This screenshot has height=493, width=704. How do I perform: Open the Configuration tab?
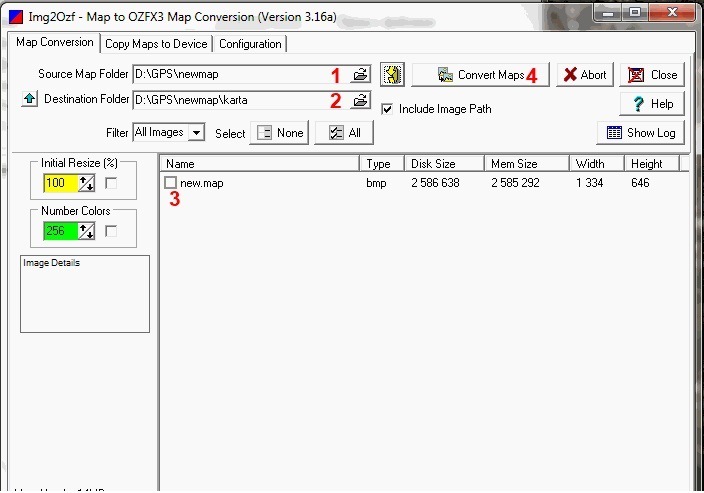[250, 44]
